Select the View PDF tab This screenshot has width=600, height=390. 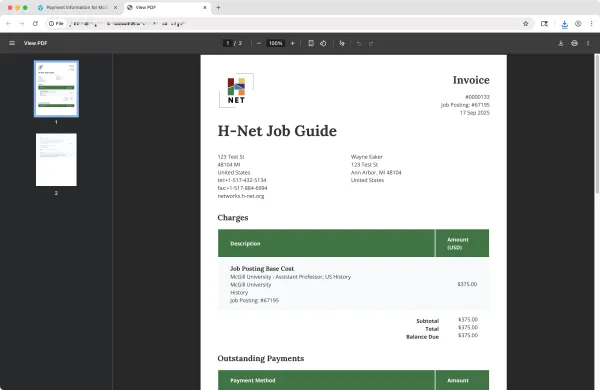(167, 7)
